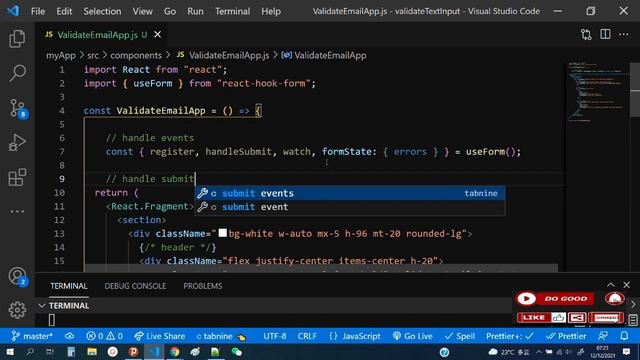Image resolution: width=640 pixels, height=360 pixels.
Task: Click components in the breadcrumb
Action: 136,55
